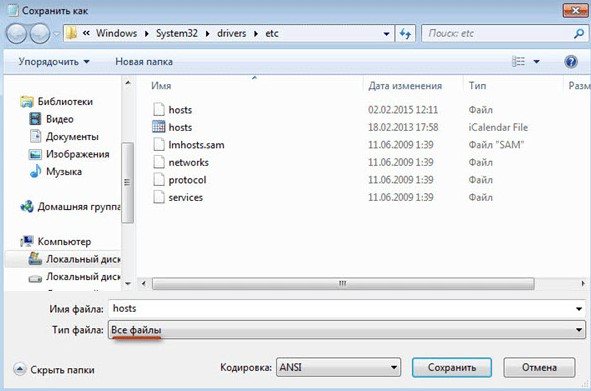Click the networks file icon
Image resolution: width=591 pixels, height=391 pixels.
(159, 162)
